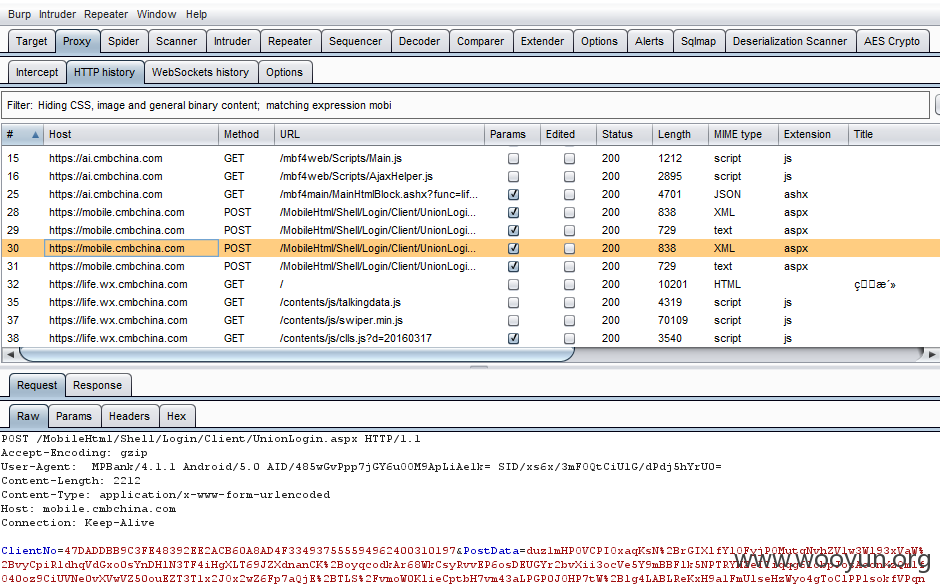Toggle Edited checkbox for request 16

[570, 176]
